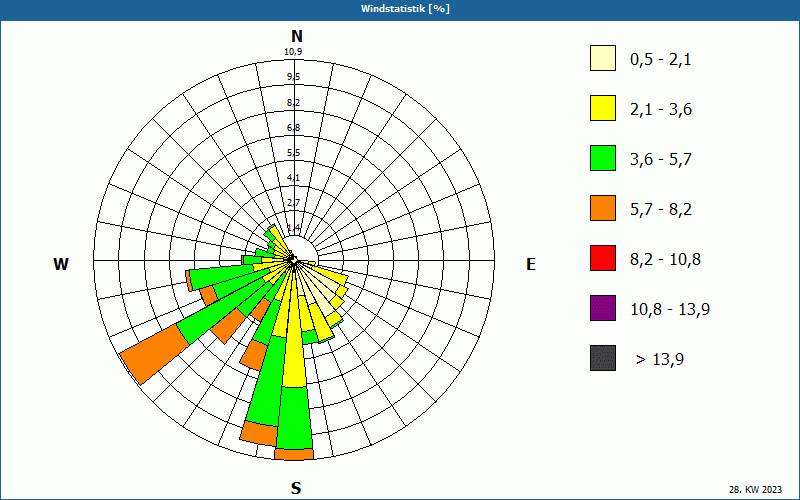Click the legend label '0,5 - 2,1'
Screen dimensions: 800x500
[x=660, y=60]
